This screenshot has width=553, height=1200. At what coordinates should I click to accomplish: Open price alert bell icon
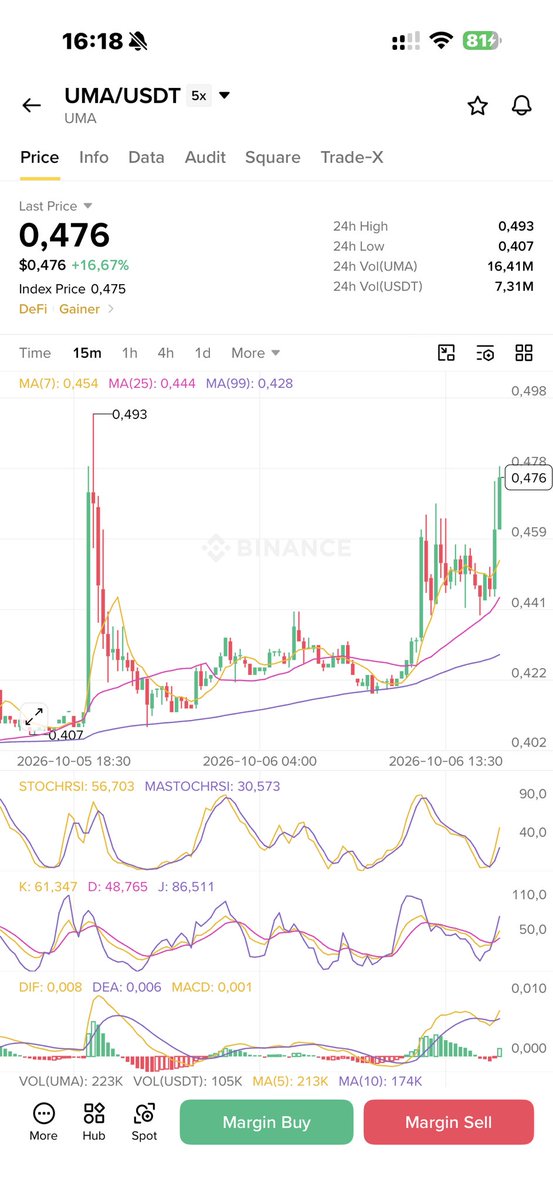click(521, 105)
